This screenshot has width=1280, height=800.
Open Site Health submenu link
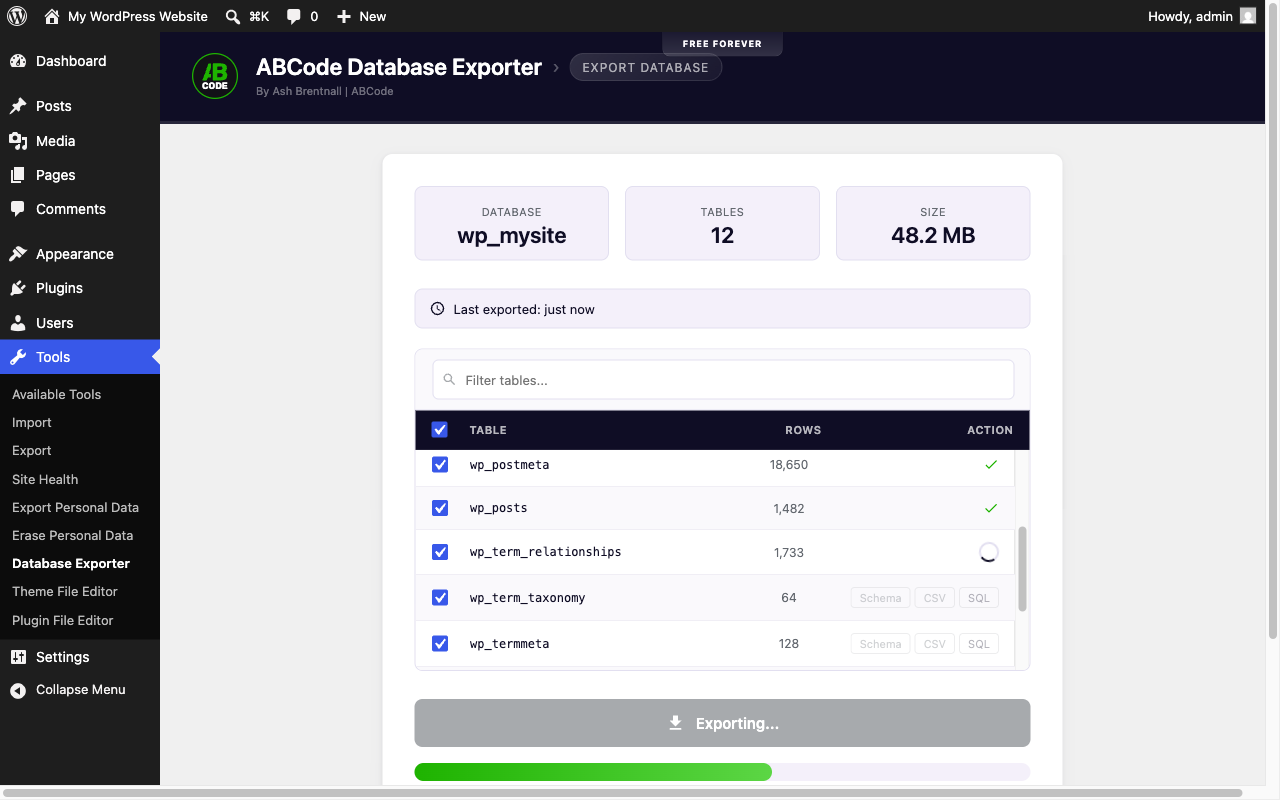pyautogui.click(x=45, y=479)
